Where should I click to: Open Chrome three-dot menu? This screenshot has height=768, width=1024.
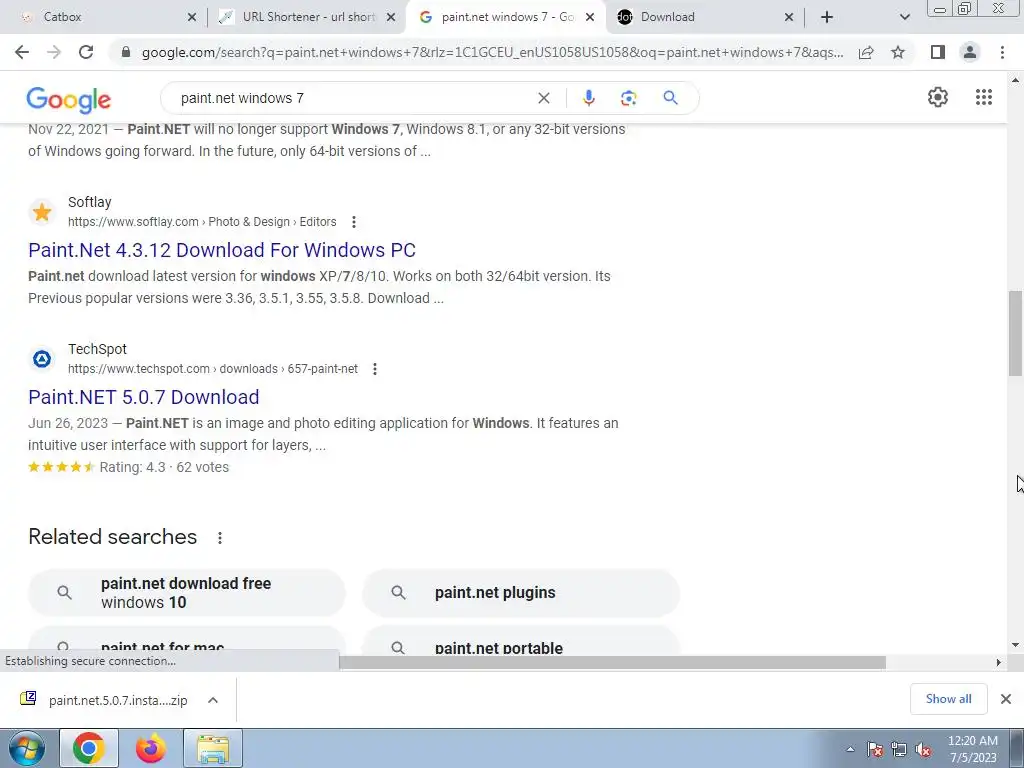tap(1002, 52)
